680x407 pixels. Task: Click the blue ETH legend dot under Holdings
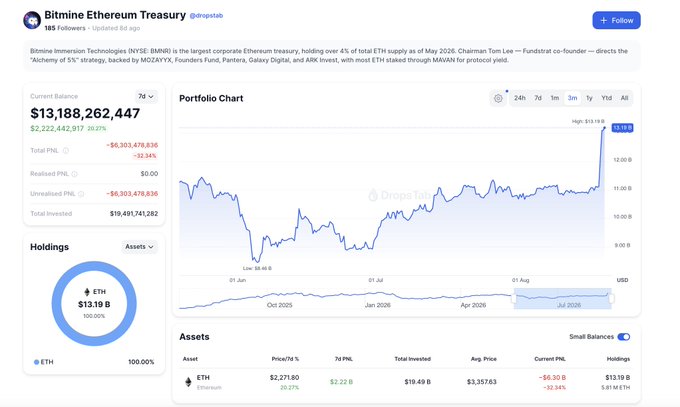36,362
